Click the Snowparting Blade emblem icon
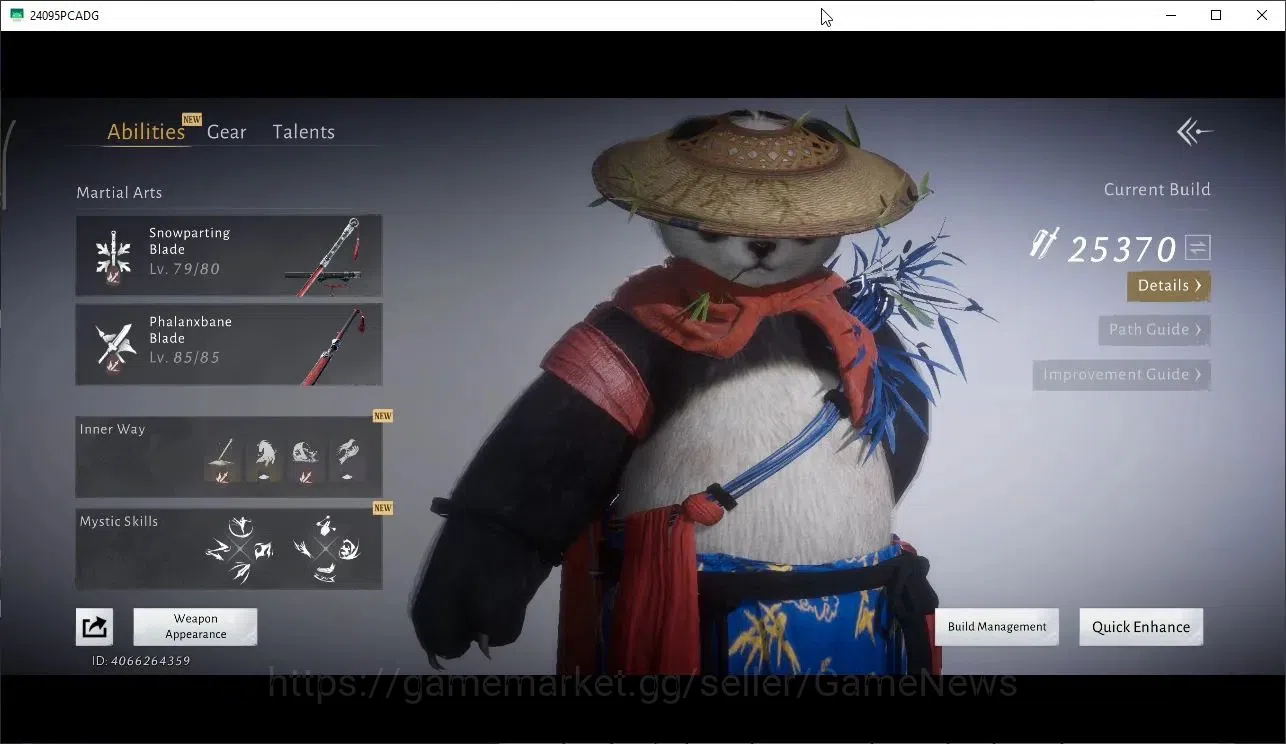The image size is (1286, 744). coord(113,256)
